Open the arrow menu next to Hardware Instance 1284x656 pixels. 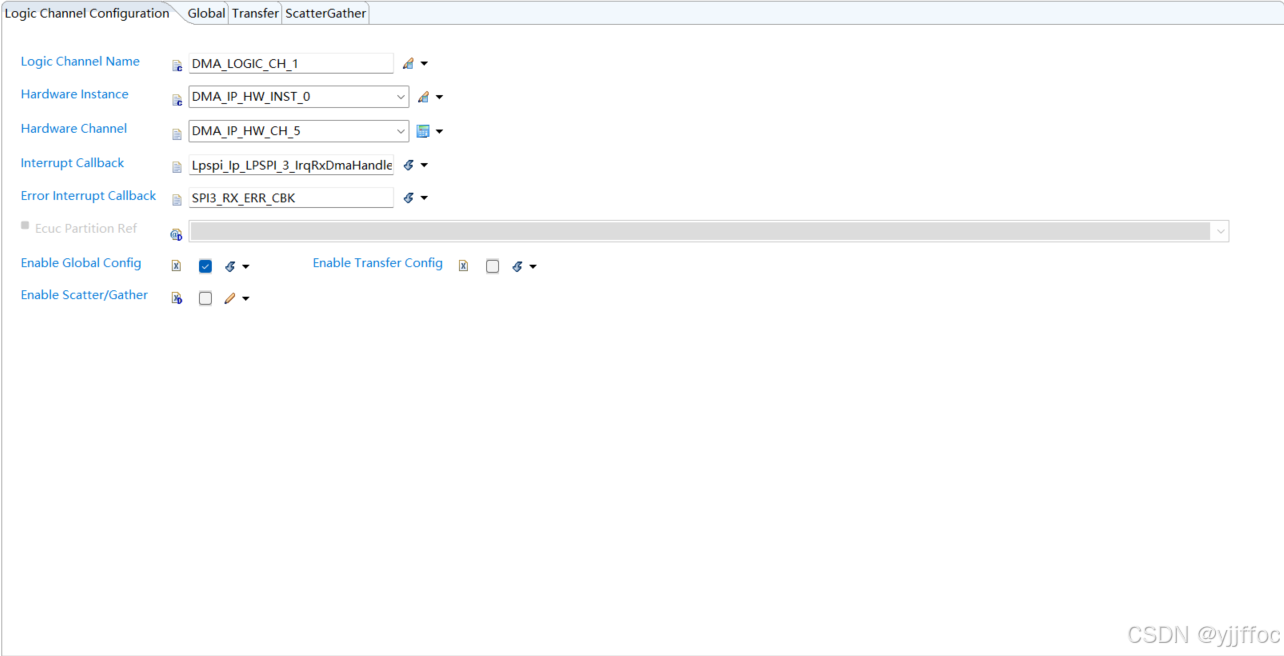439,98
